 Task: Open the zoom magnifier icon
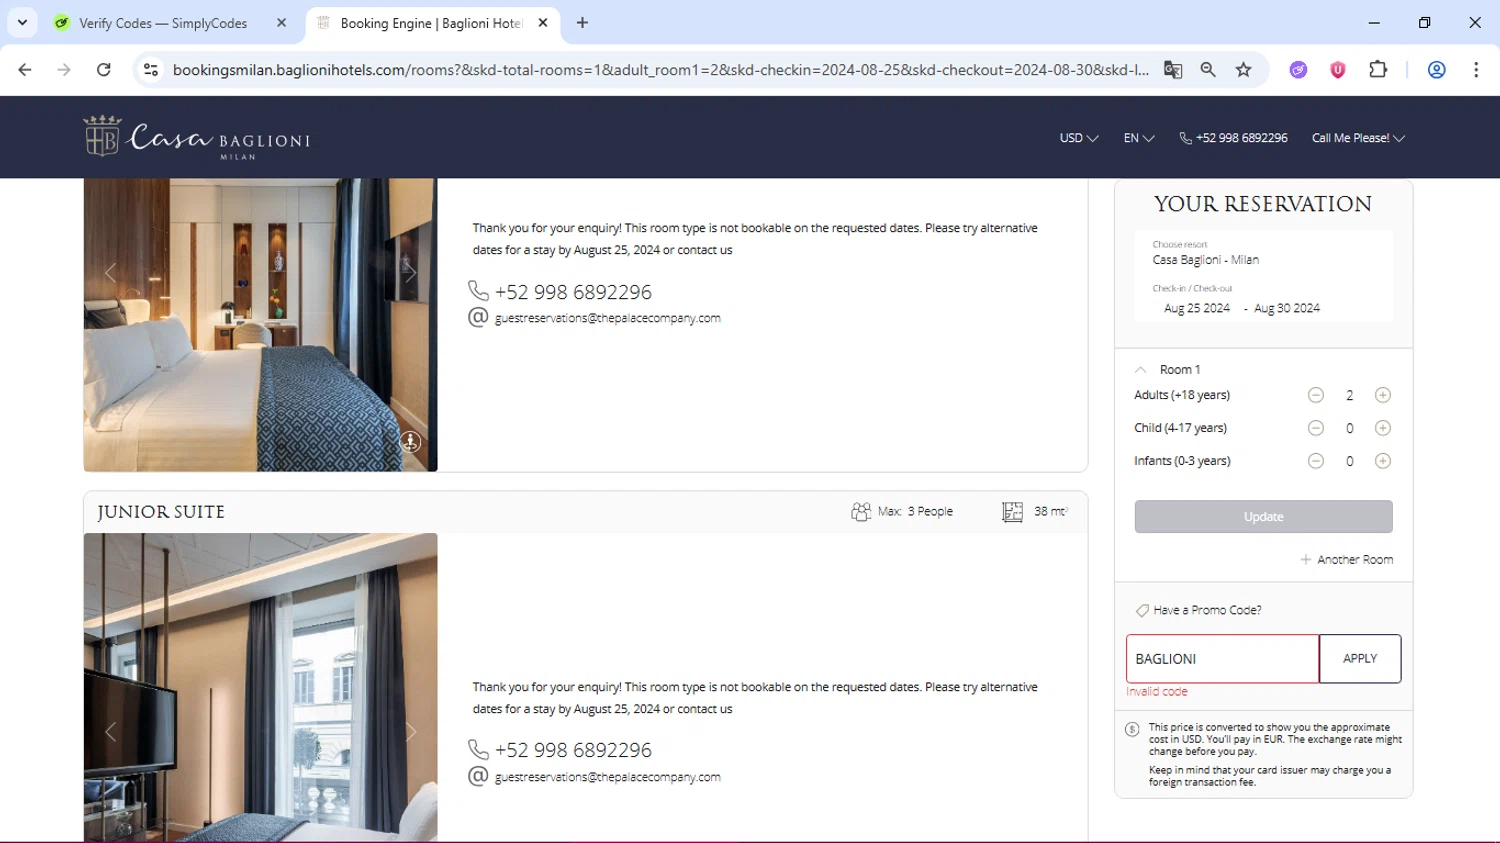pyautogui.click(x=1208, y=69)
